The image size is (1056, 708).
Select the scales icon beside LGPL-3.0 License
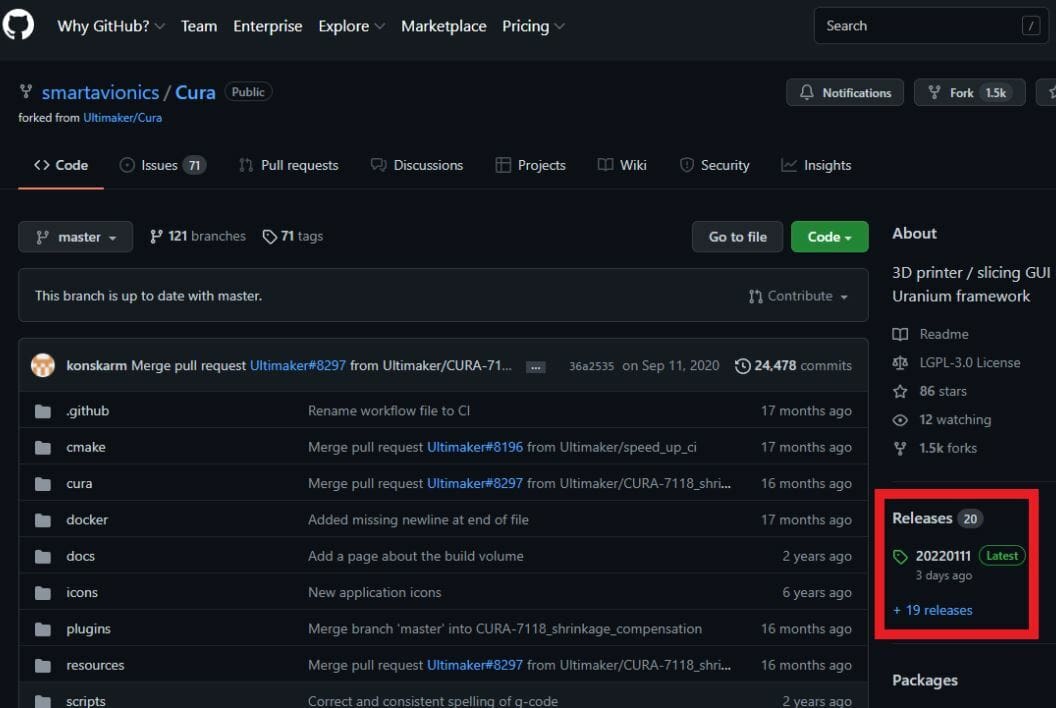900,362
